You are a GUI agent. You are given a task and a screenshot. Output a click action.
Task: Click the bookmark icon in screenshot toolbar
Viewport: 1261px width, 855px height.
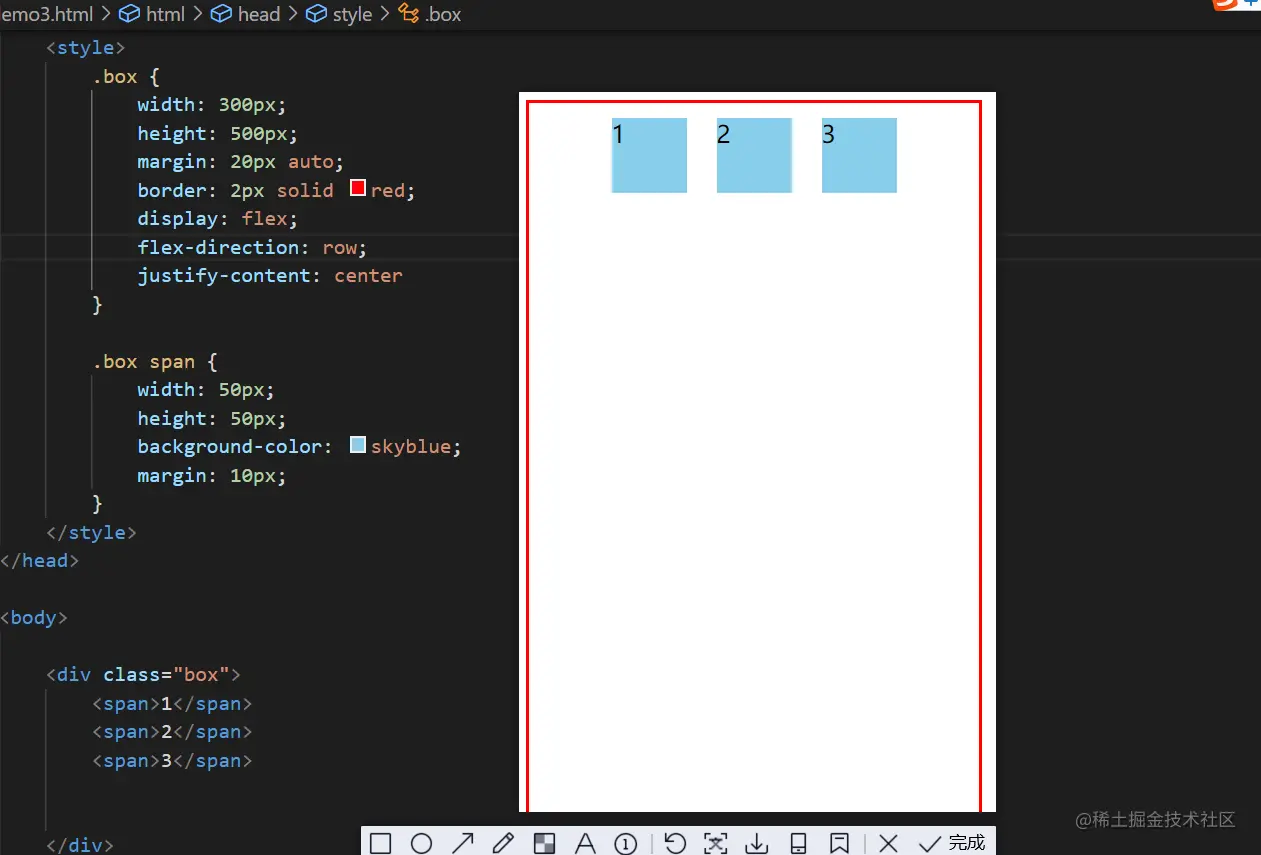[x=839, y=843]
